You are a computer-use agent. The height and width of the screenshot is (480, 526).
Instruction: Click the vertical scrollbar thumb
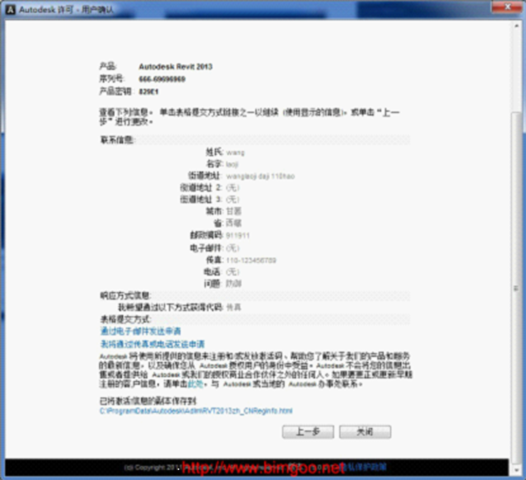pyautogui.click(x=516, y=288)
